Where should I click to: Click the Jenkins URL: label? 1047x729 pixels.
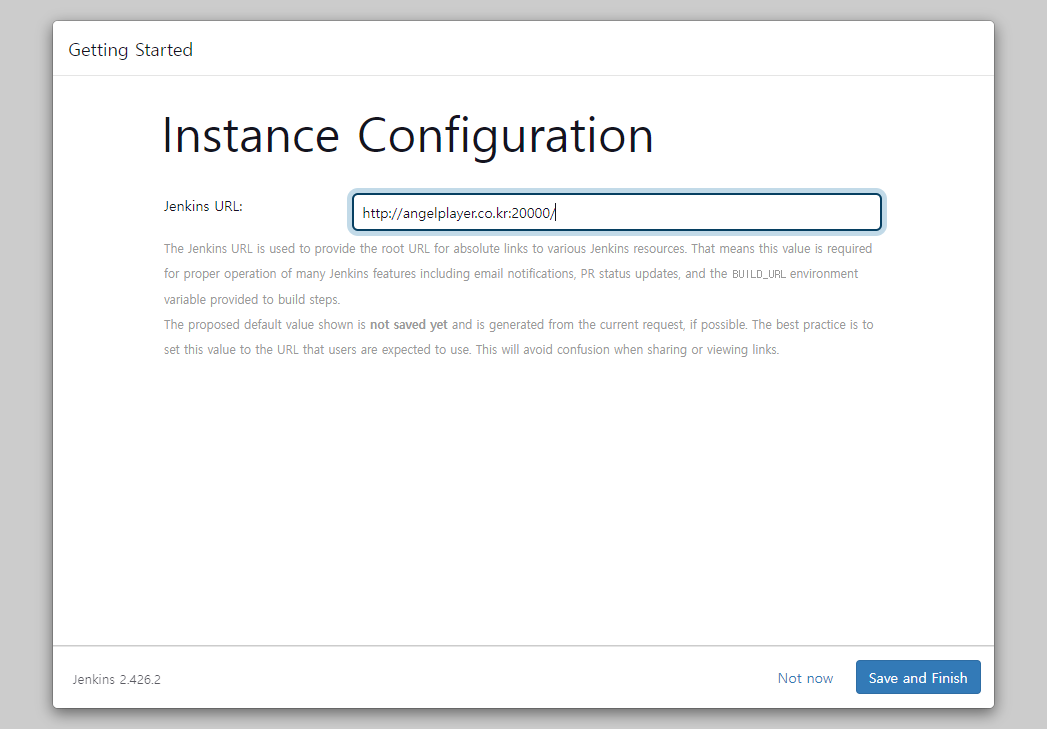point(203,206)
